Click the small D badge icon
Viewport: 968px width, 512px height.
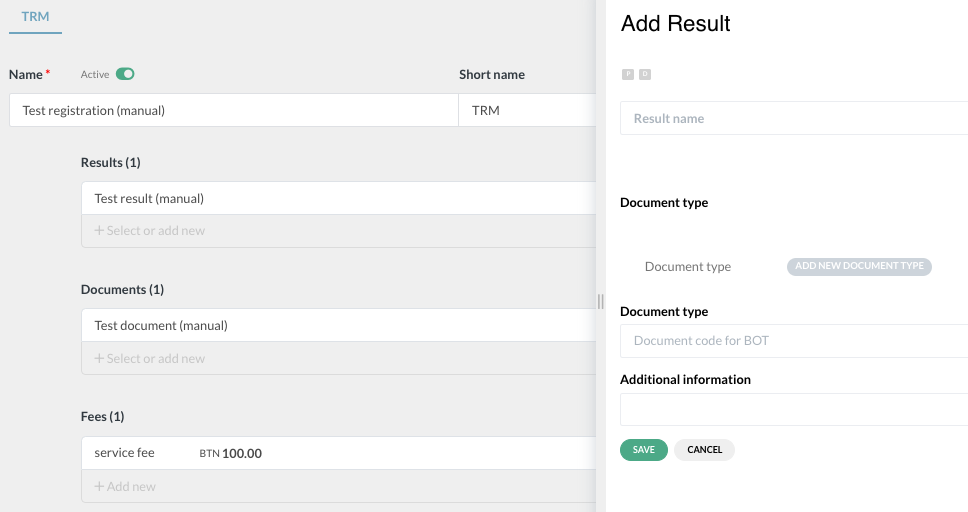[x=645, y=74]
